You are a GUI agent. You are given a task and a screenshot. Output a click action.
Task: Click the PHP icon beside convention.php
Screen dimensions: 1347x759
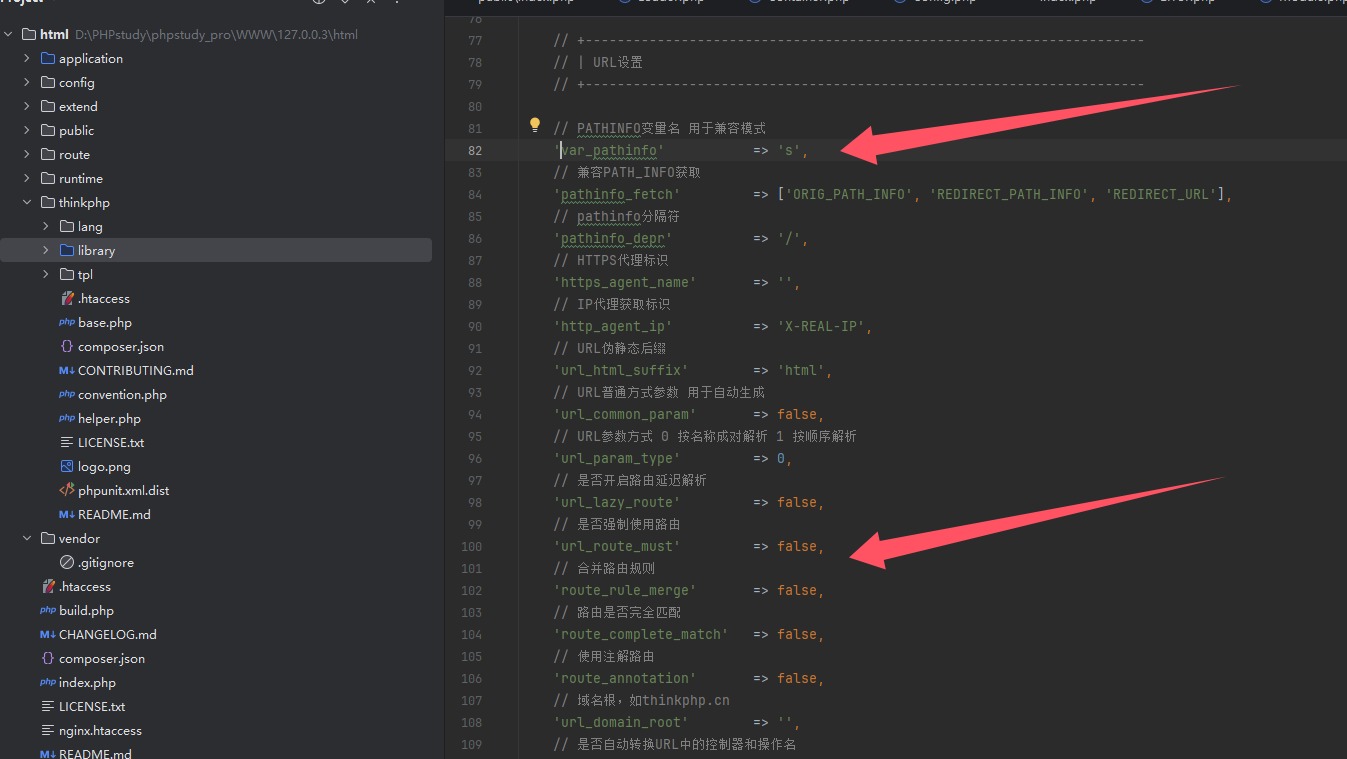67,394
